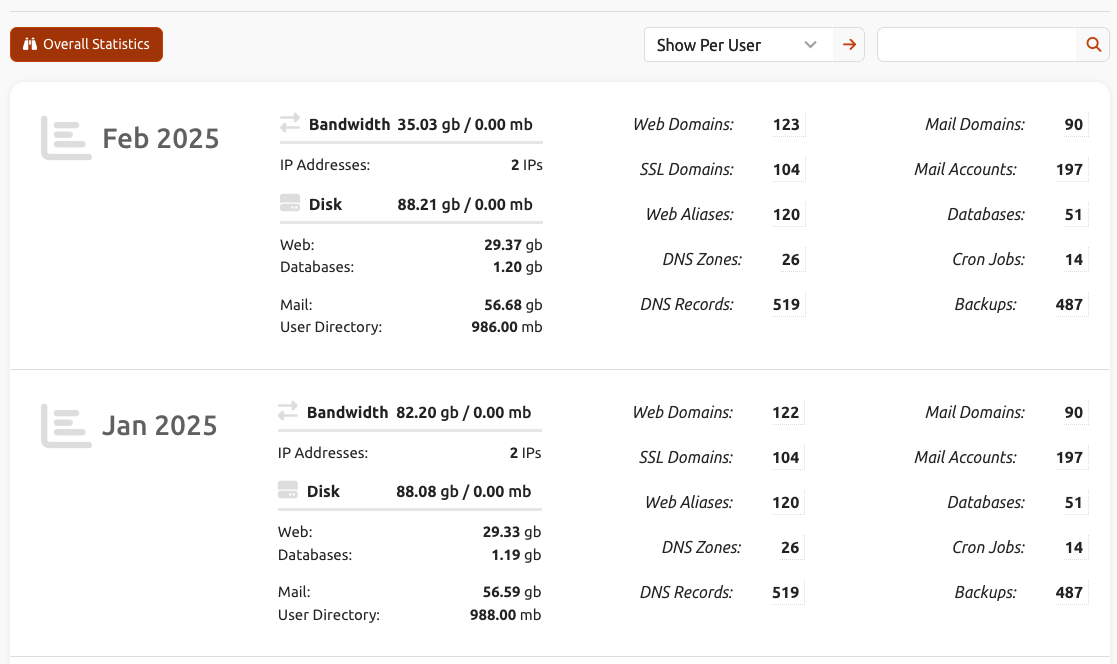Image resolution: width=1117 pixels, height=664 pixels.
Task: Click the binoculars icon in Overall Statistics
Action: coord(30,44)
